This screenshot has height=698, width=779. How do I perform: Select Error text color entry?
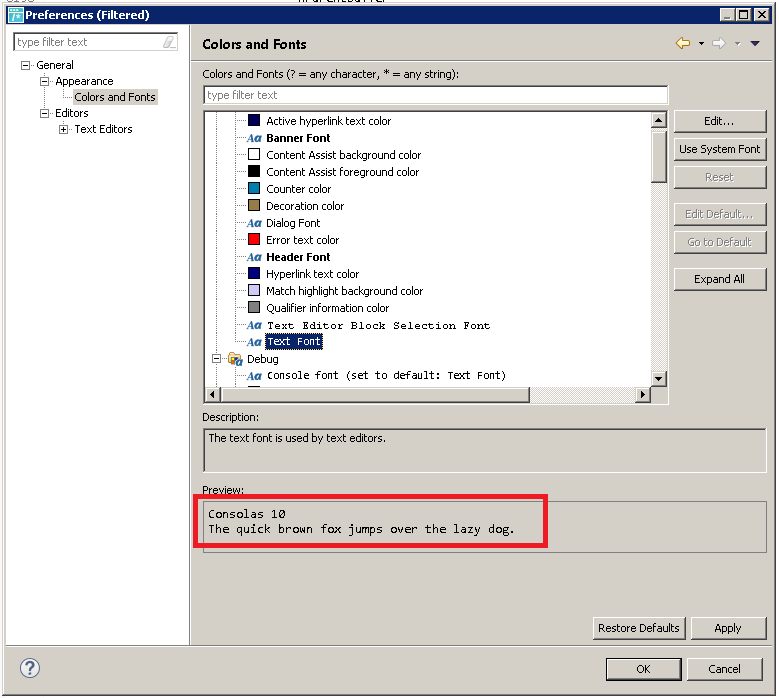pyautogui.click(x=303, y=240)
